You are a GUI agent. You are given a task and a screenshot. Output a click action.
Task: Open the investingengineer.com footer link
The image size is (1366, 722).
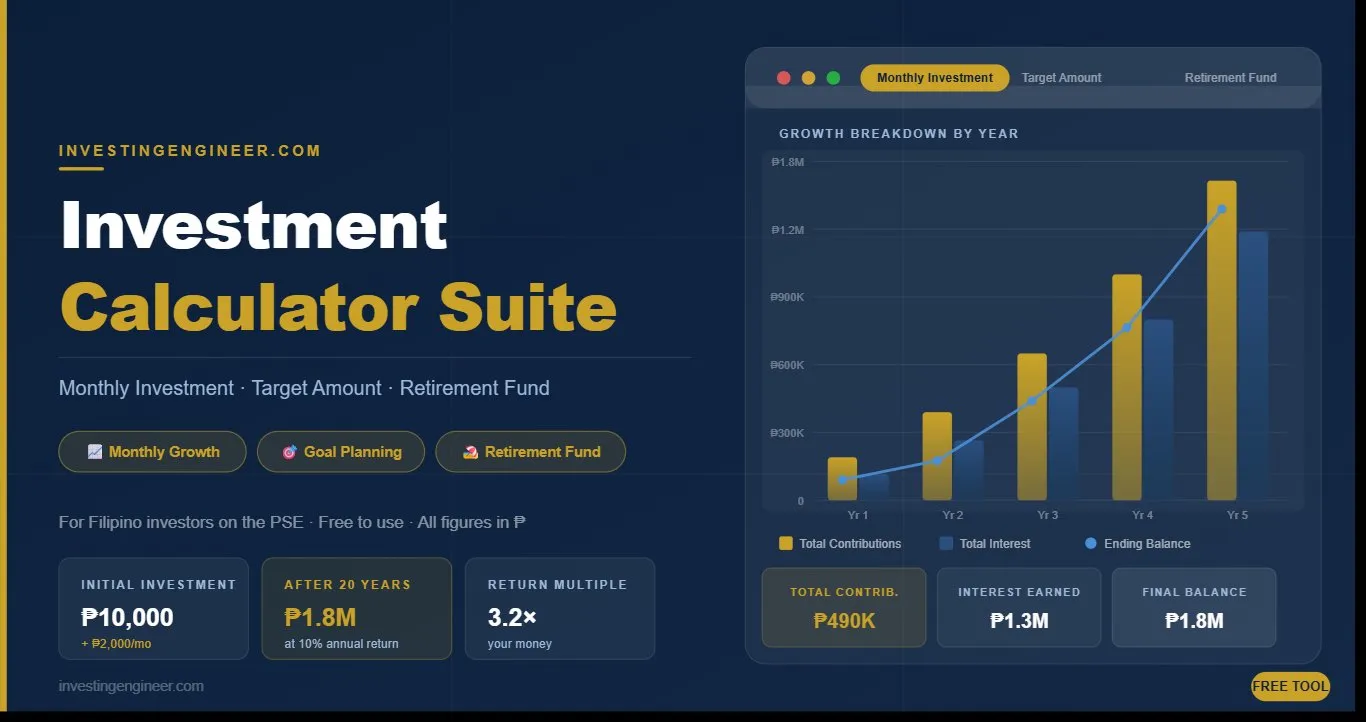pyautogui.click(x=131, y=686)
